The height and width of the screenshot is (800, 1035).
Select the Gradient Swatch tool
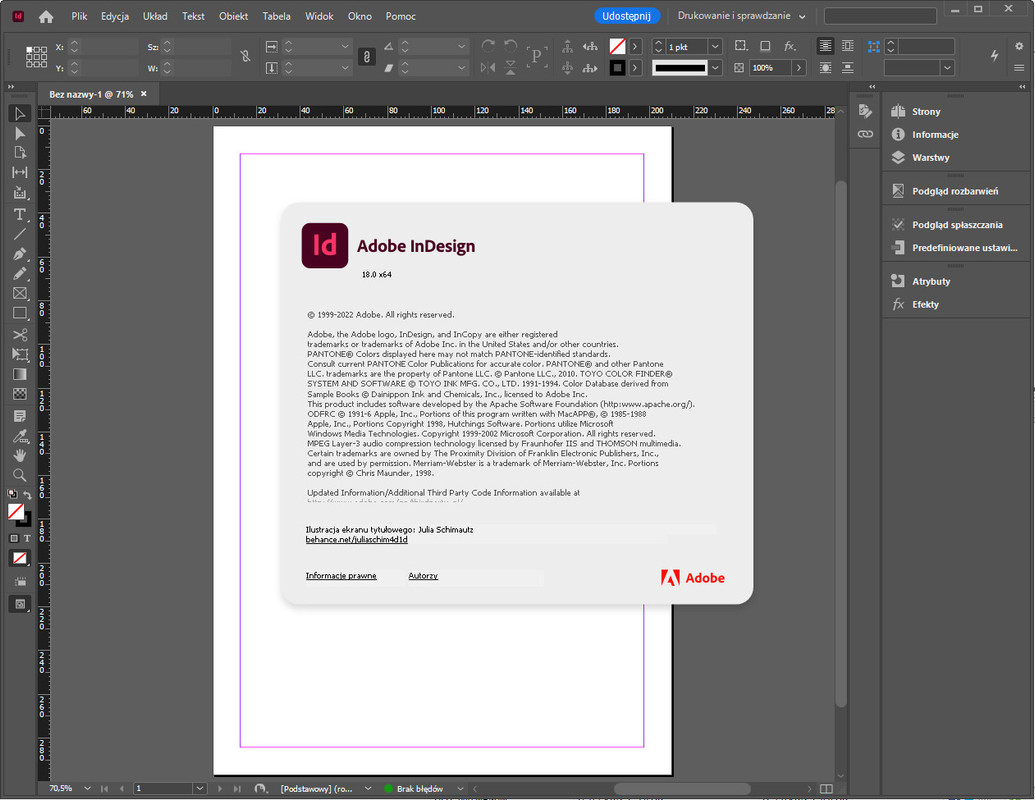pyautogui.click(x=20, y=374)
